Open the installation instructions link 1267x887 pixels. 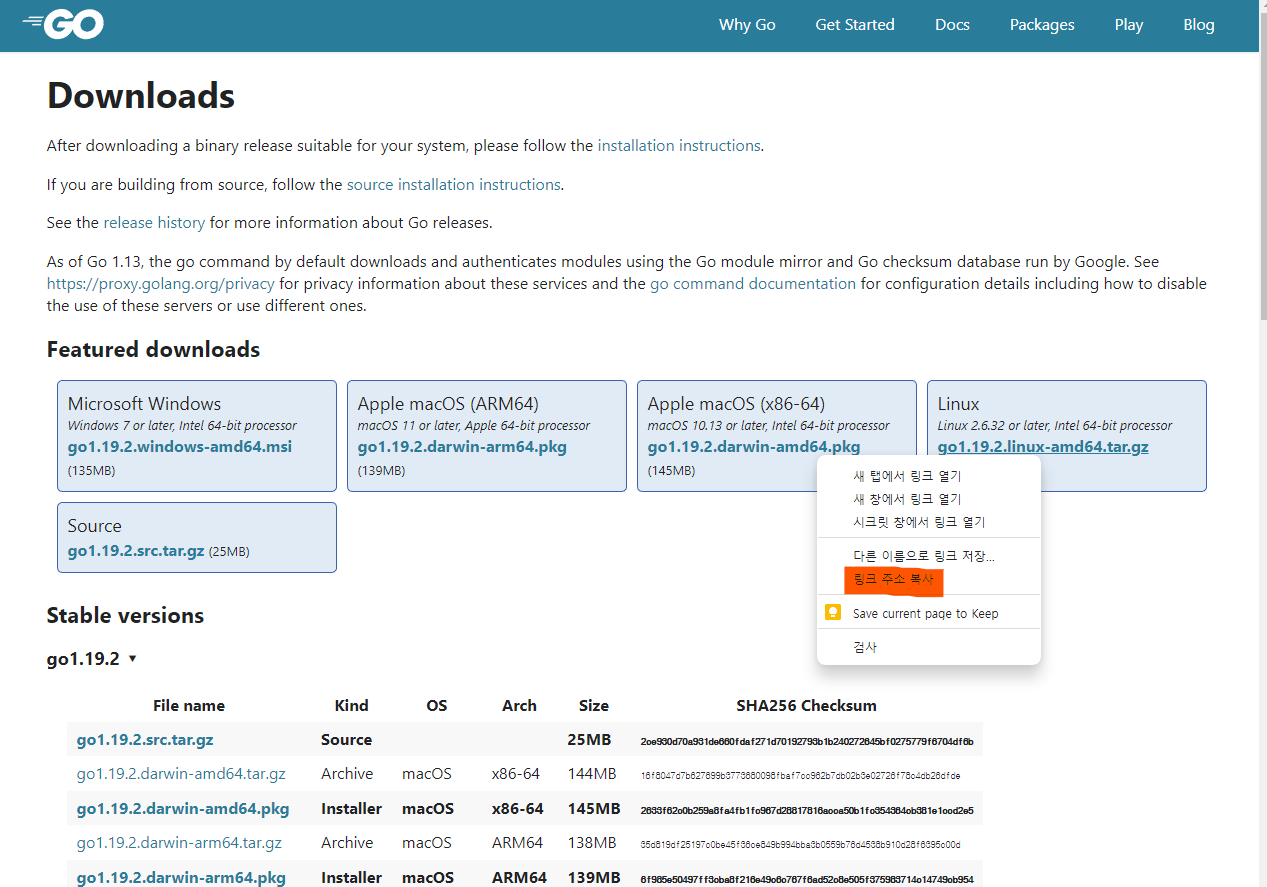click(679, 146)
